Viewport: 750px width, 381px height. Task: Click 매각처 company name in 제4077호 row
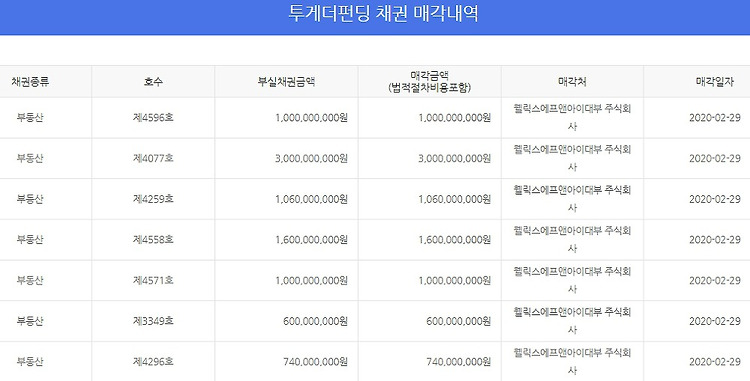click(572, 158)
